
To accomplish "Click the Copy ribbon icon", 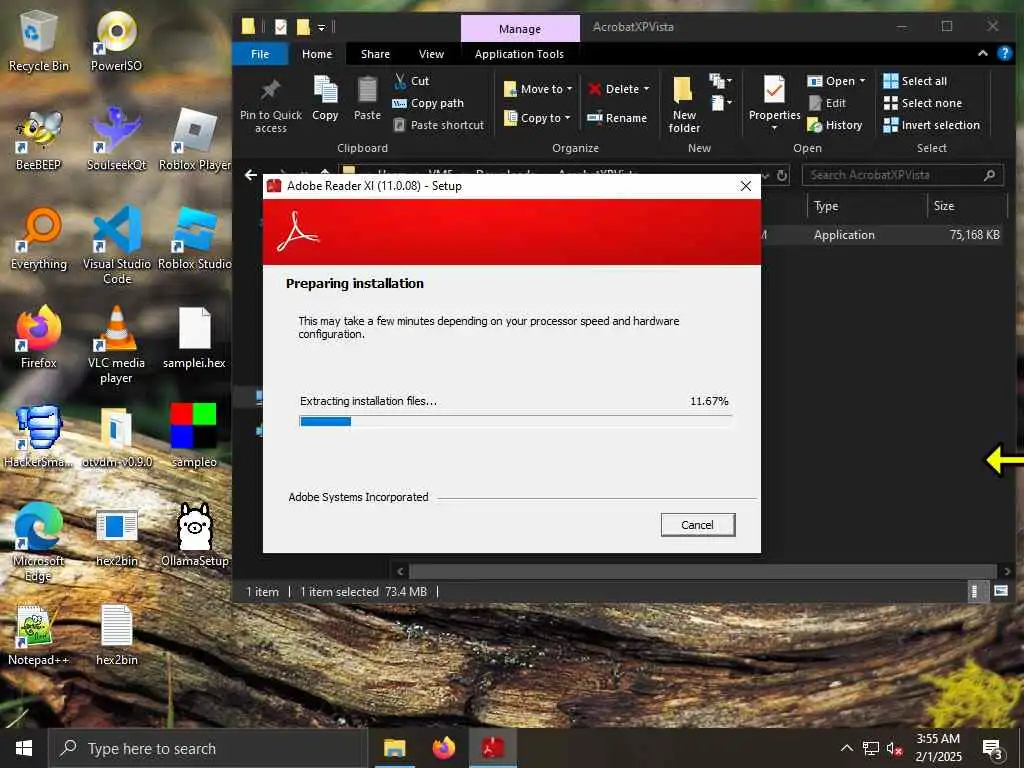I will 325,98.
